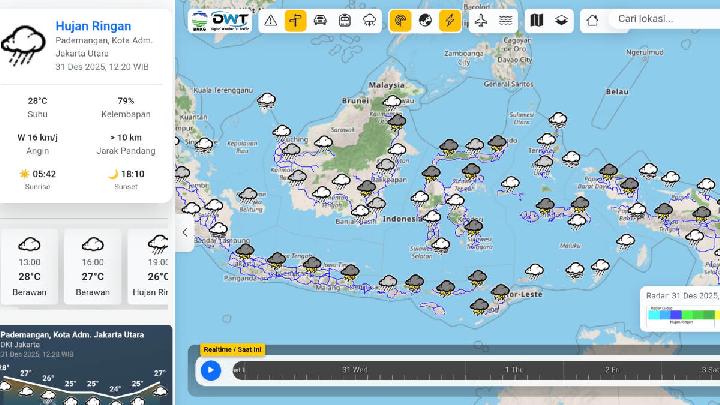Image resolution: width=720 pixels, height=405 pixels.
Task: Open the layers stack menu
Action: [562, 20]
